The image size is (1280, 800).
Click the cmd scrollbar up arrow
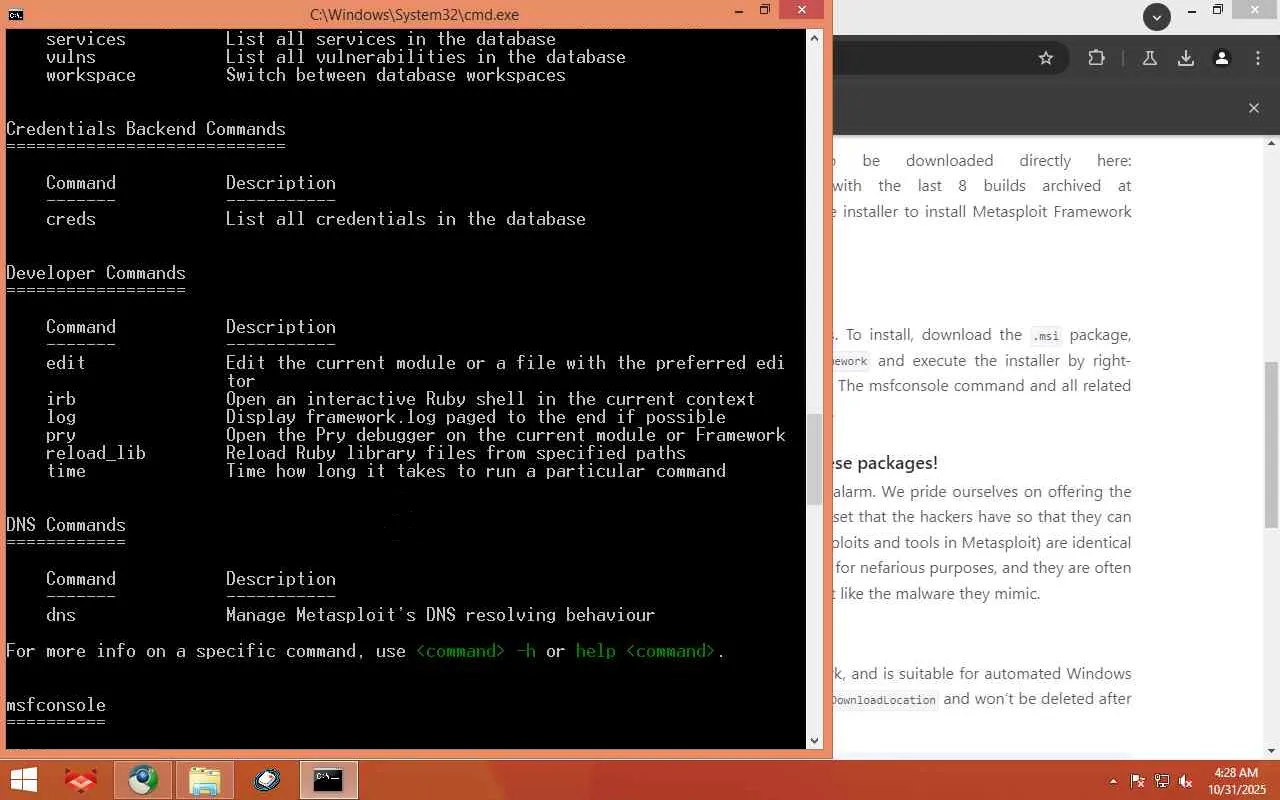(x=814, y=38)
